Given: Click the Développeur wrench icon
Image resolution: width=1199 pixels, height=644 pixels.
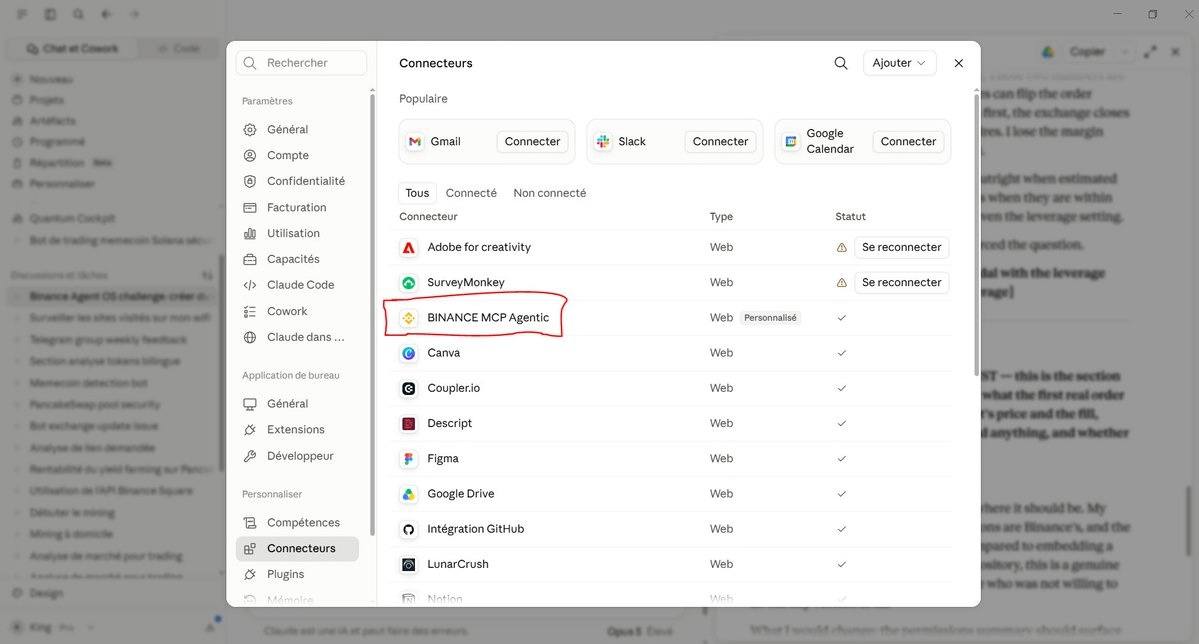Looking at the screenshot, I should tap(250, 456).
